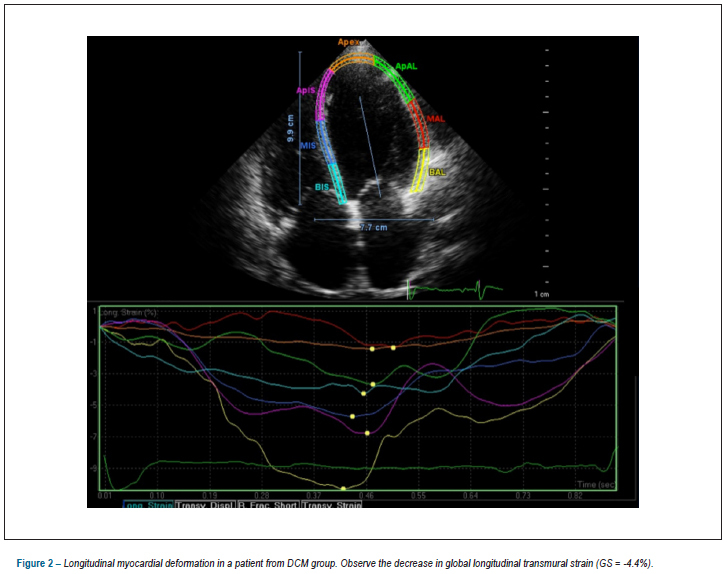Click the 0.28 time axis value
Viewport: 727px width, 574px height.
pos(261,496)
